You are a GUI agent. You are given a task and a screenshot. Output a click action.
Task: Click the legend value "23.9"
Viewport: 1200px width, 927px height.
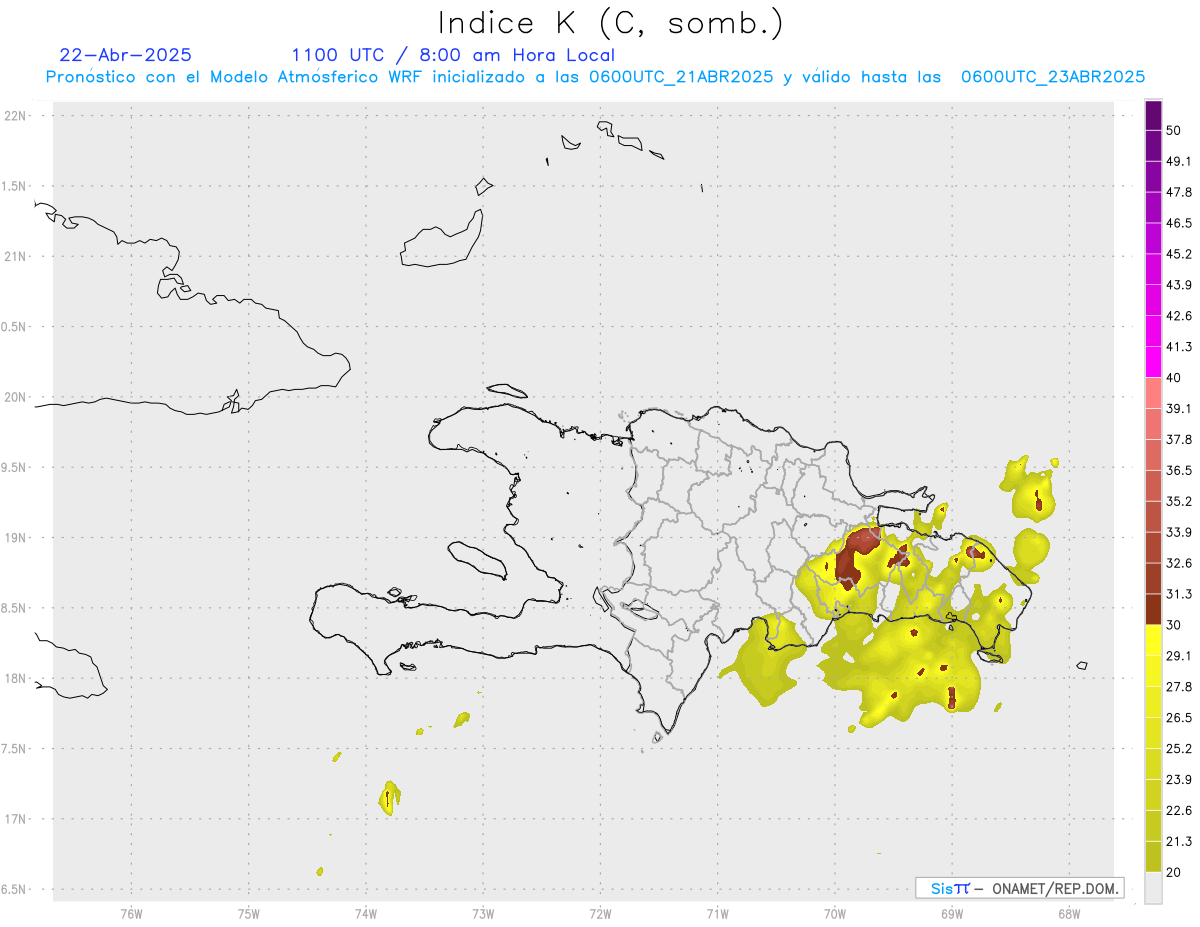(1179, 779)
